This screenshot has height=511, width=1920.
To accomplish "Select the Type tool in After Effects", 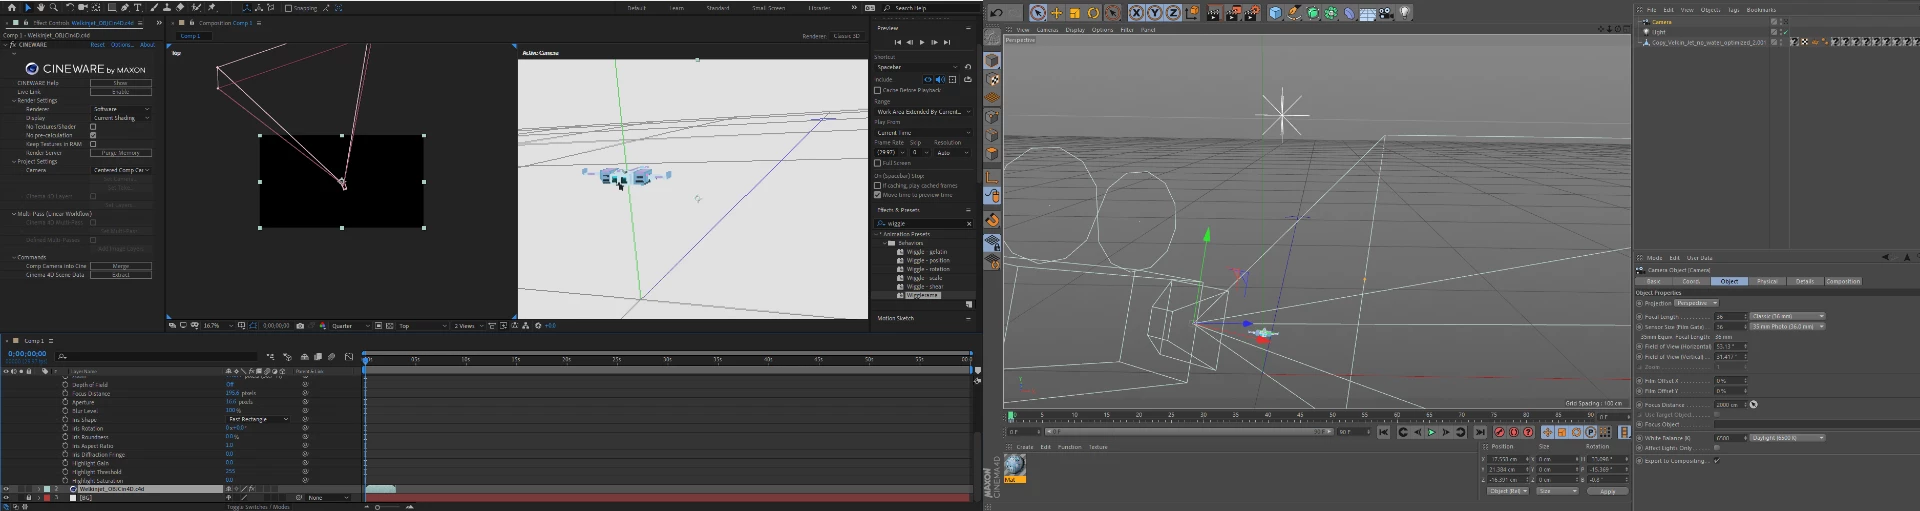I will 138,7.
